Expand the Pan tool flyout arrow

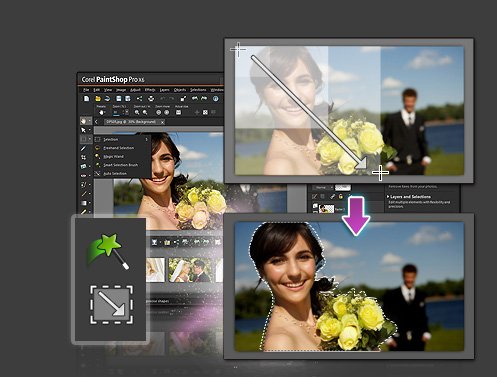[x=90, y=121]
